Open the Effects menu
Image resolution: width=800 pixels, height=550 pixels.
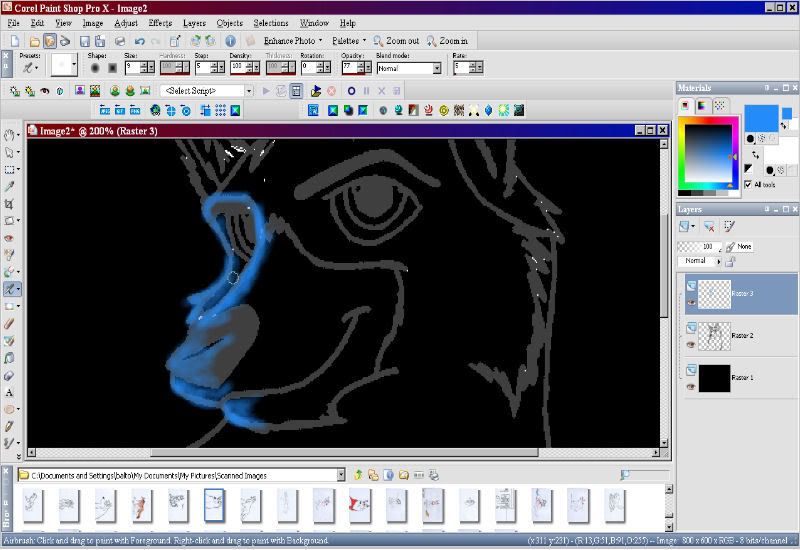[x=160, y=23]
